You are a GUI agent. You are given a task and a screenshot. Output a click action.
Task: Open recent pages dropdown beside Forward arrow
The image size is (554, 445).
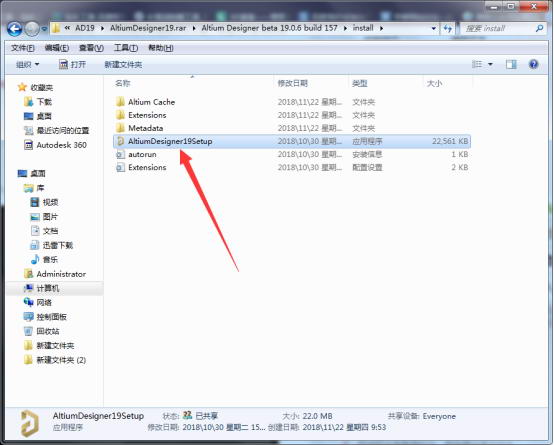coord(44,29)
